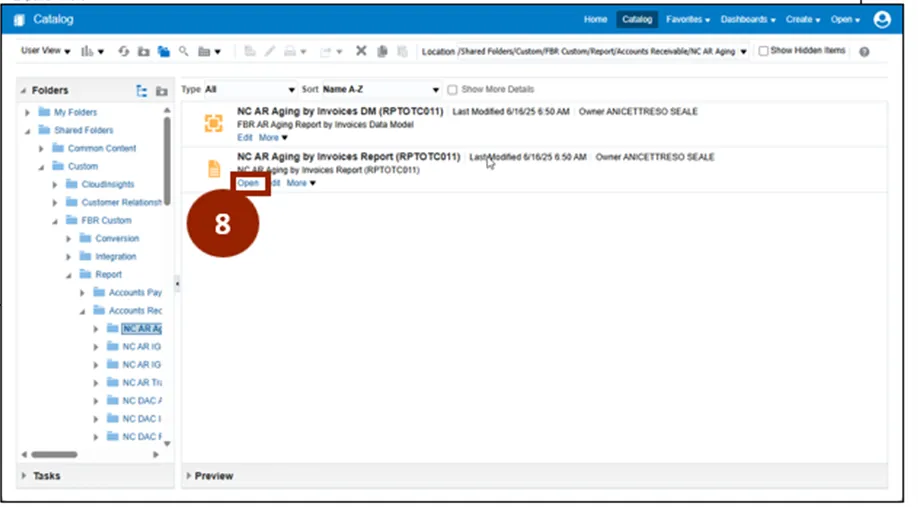Click the Copy icon in toolbar
This screenshot has width=918, height=507.
[x=382, y=52]
